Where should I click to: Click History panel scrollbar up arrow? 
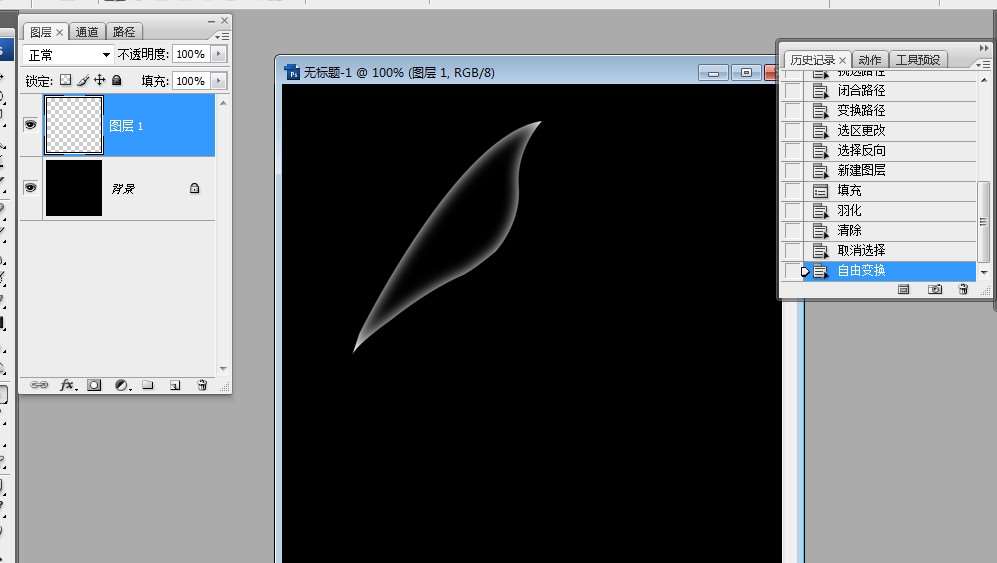pos(984,80)
